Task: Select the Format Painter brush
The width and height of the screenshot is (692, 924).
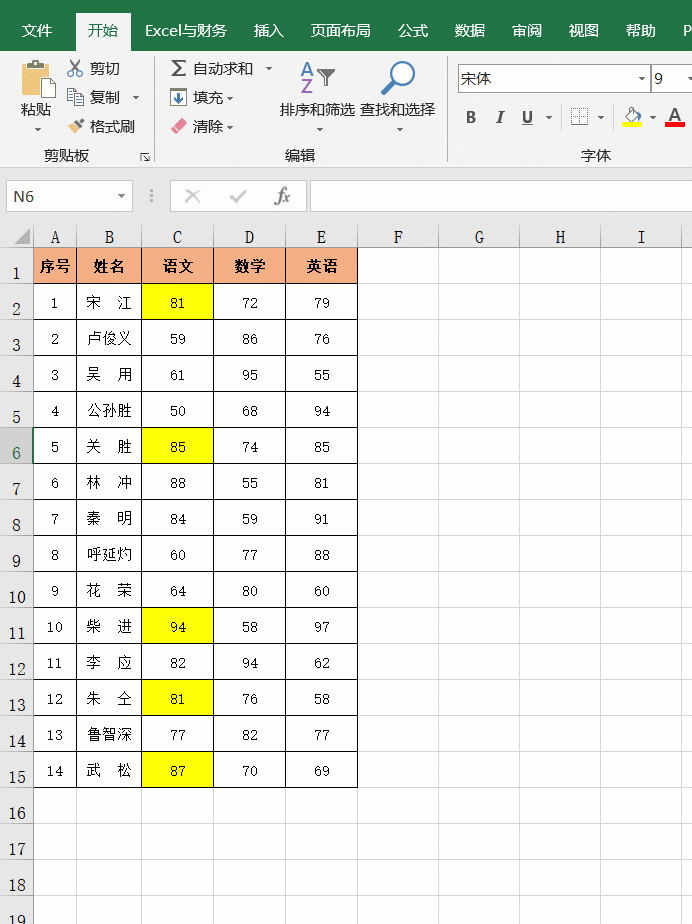Action: 75,126
